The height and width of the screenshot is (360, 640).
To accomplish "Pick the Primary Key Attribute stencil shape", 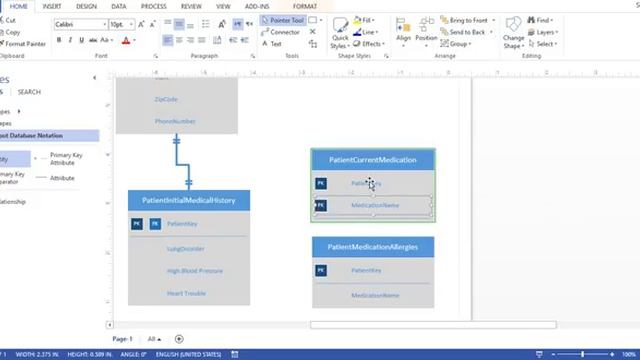I will 59,159.
